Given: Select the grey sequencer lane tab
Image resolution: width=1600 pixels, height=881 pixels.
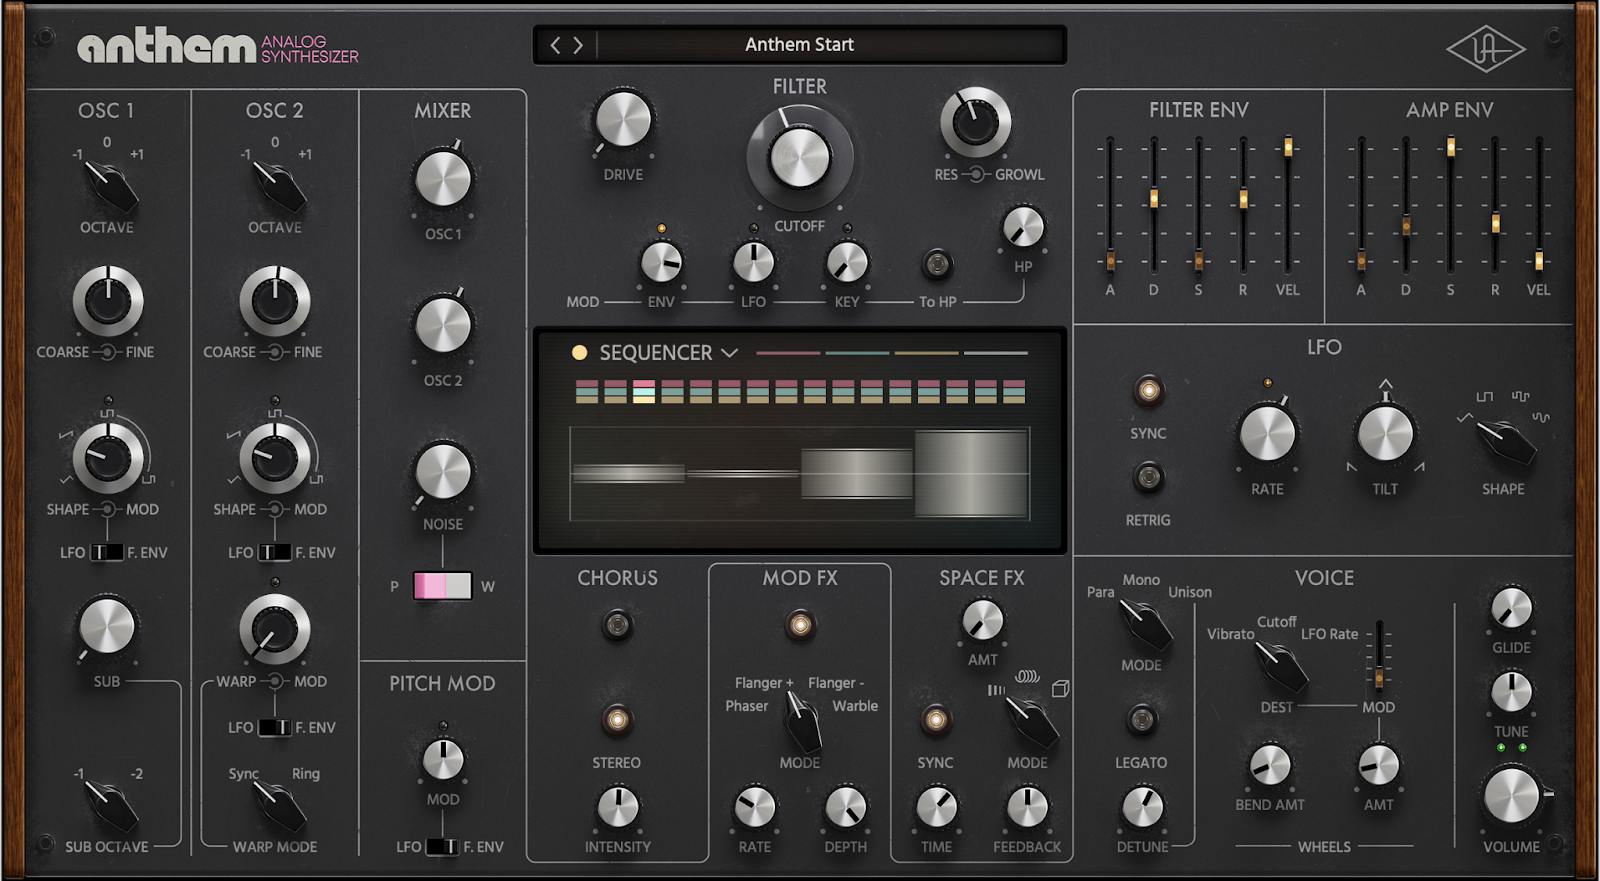Looking at the screenshot, I should click(x=996, y=353).
